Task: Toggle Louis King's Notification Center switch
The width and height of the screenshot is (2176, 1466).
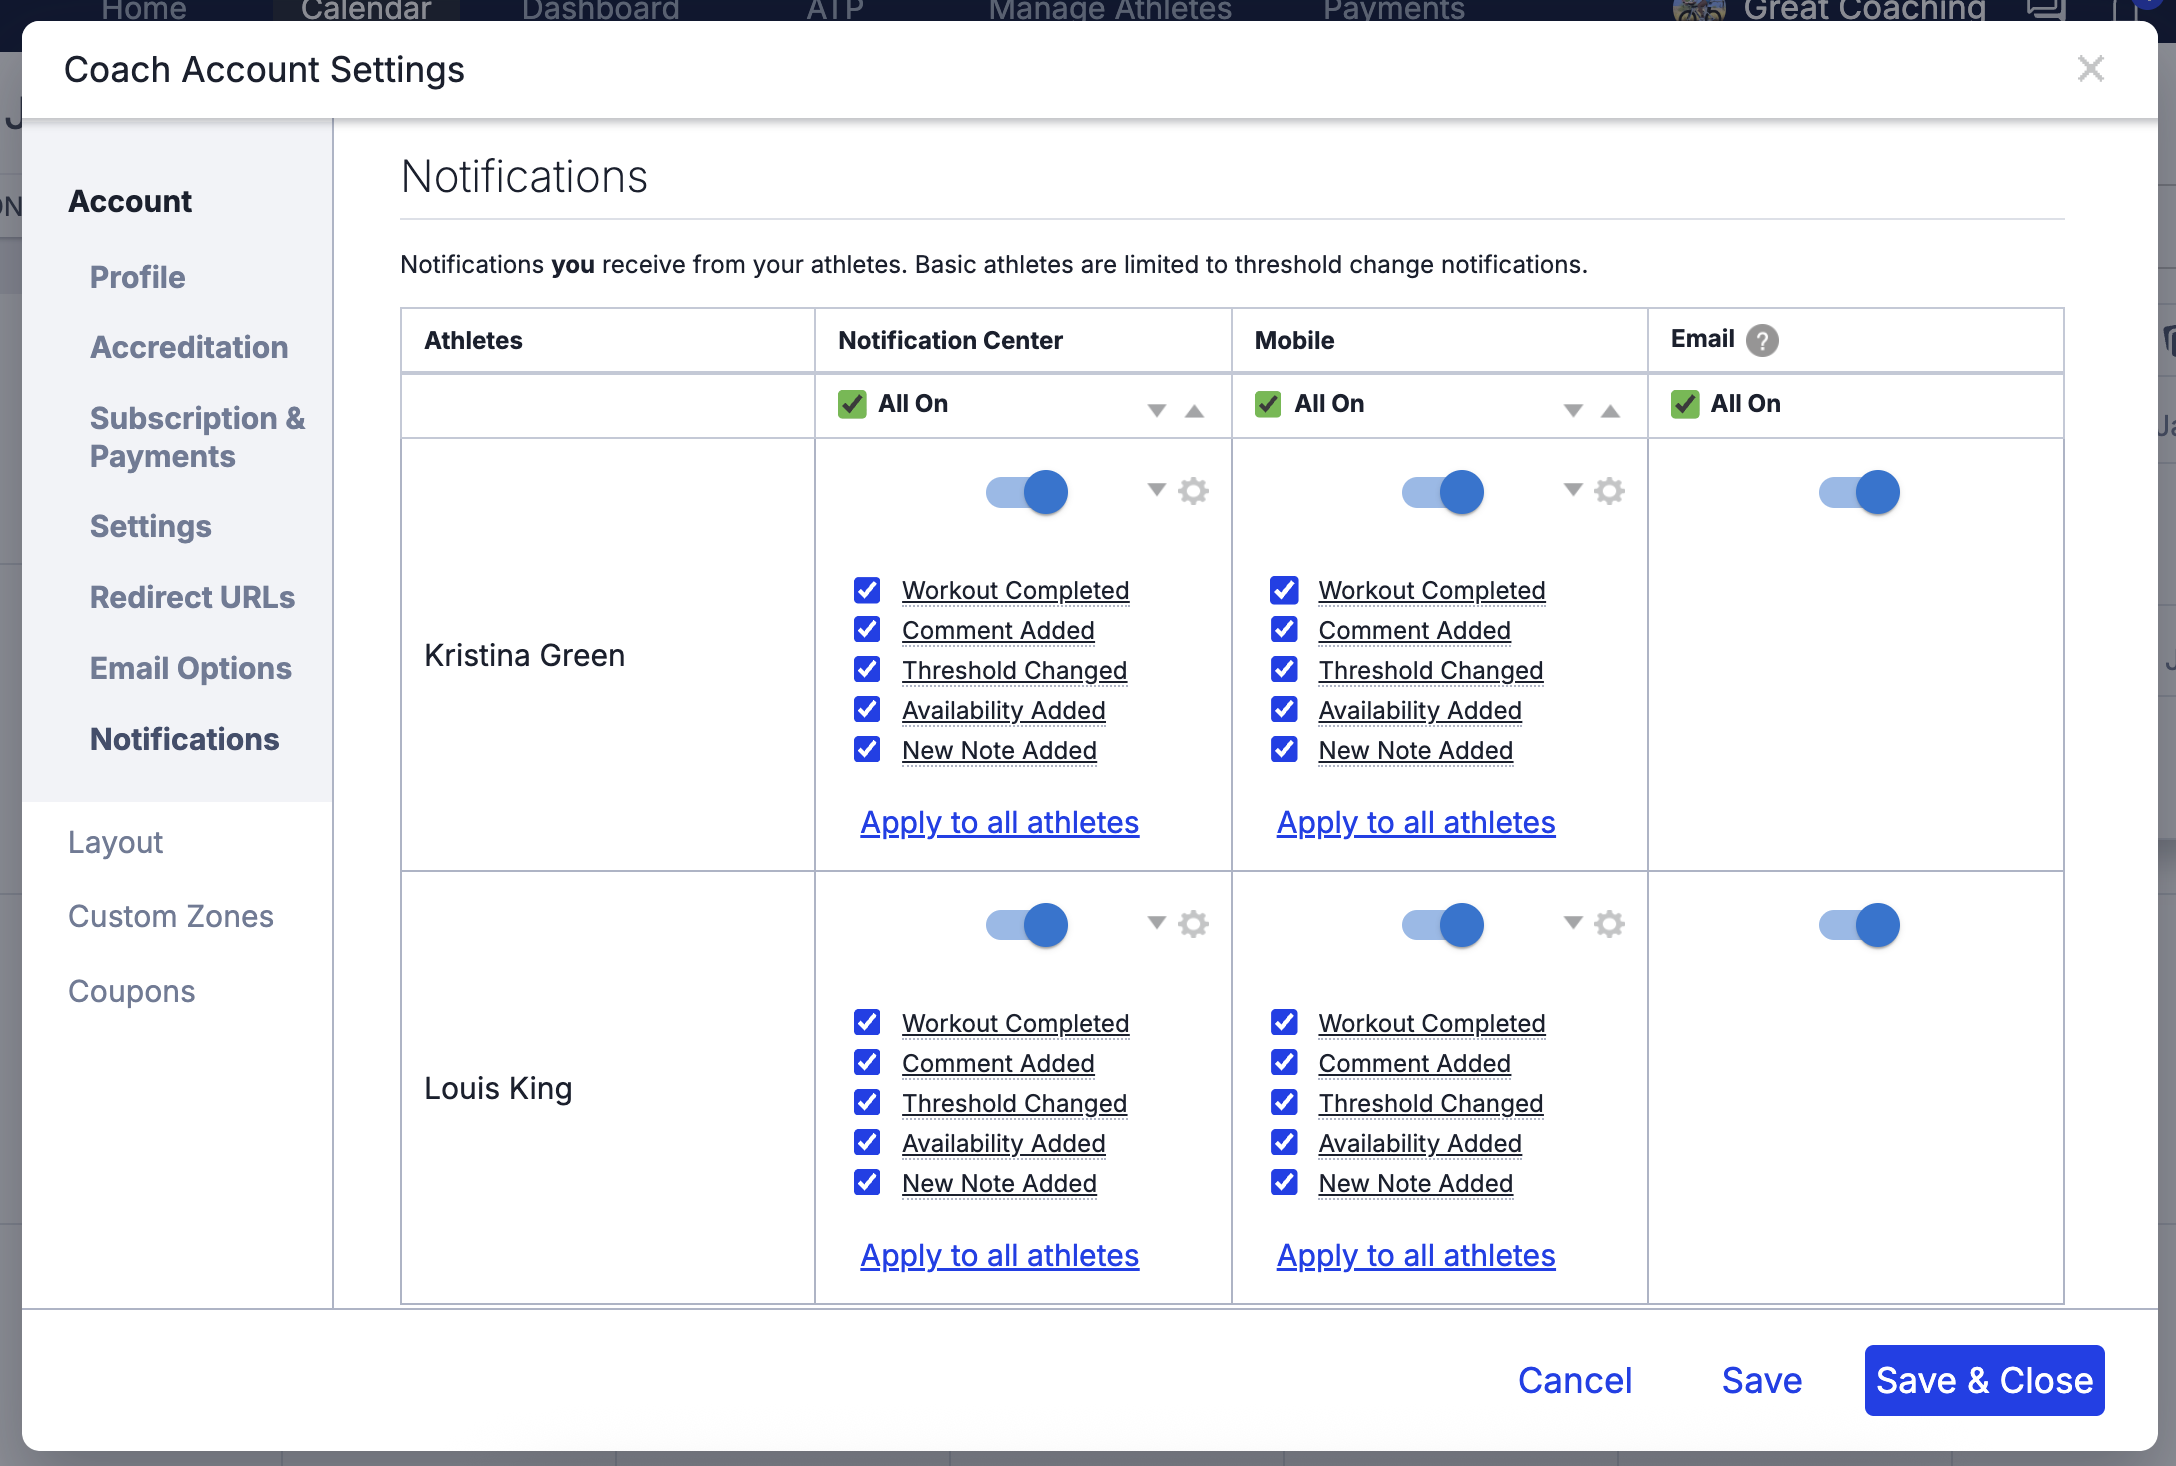Action: pyautogui.click(x=1027, y=925)
